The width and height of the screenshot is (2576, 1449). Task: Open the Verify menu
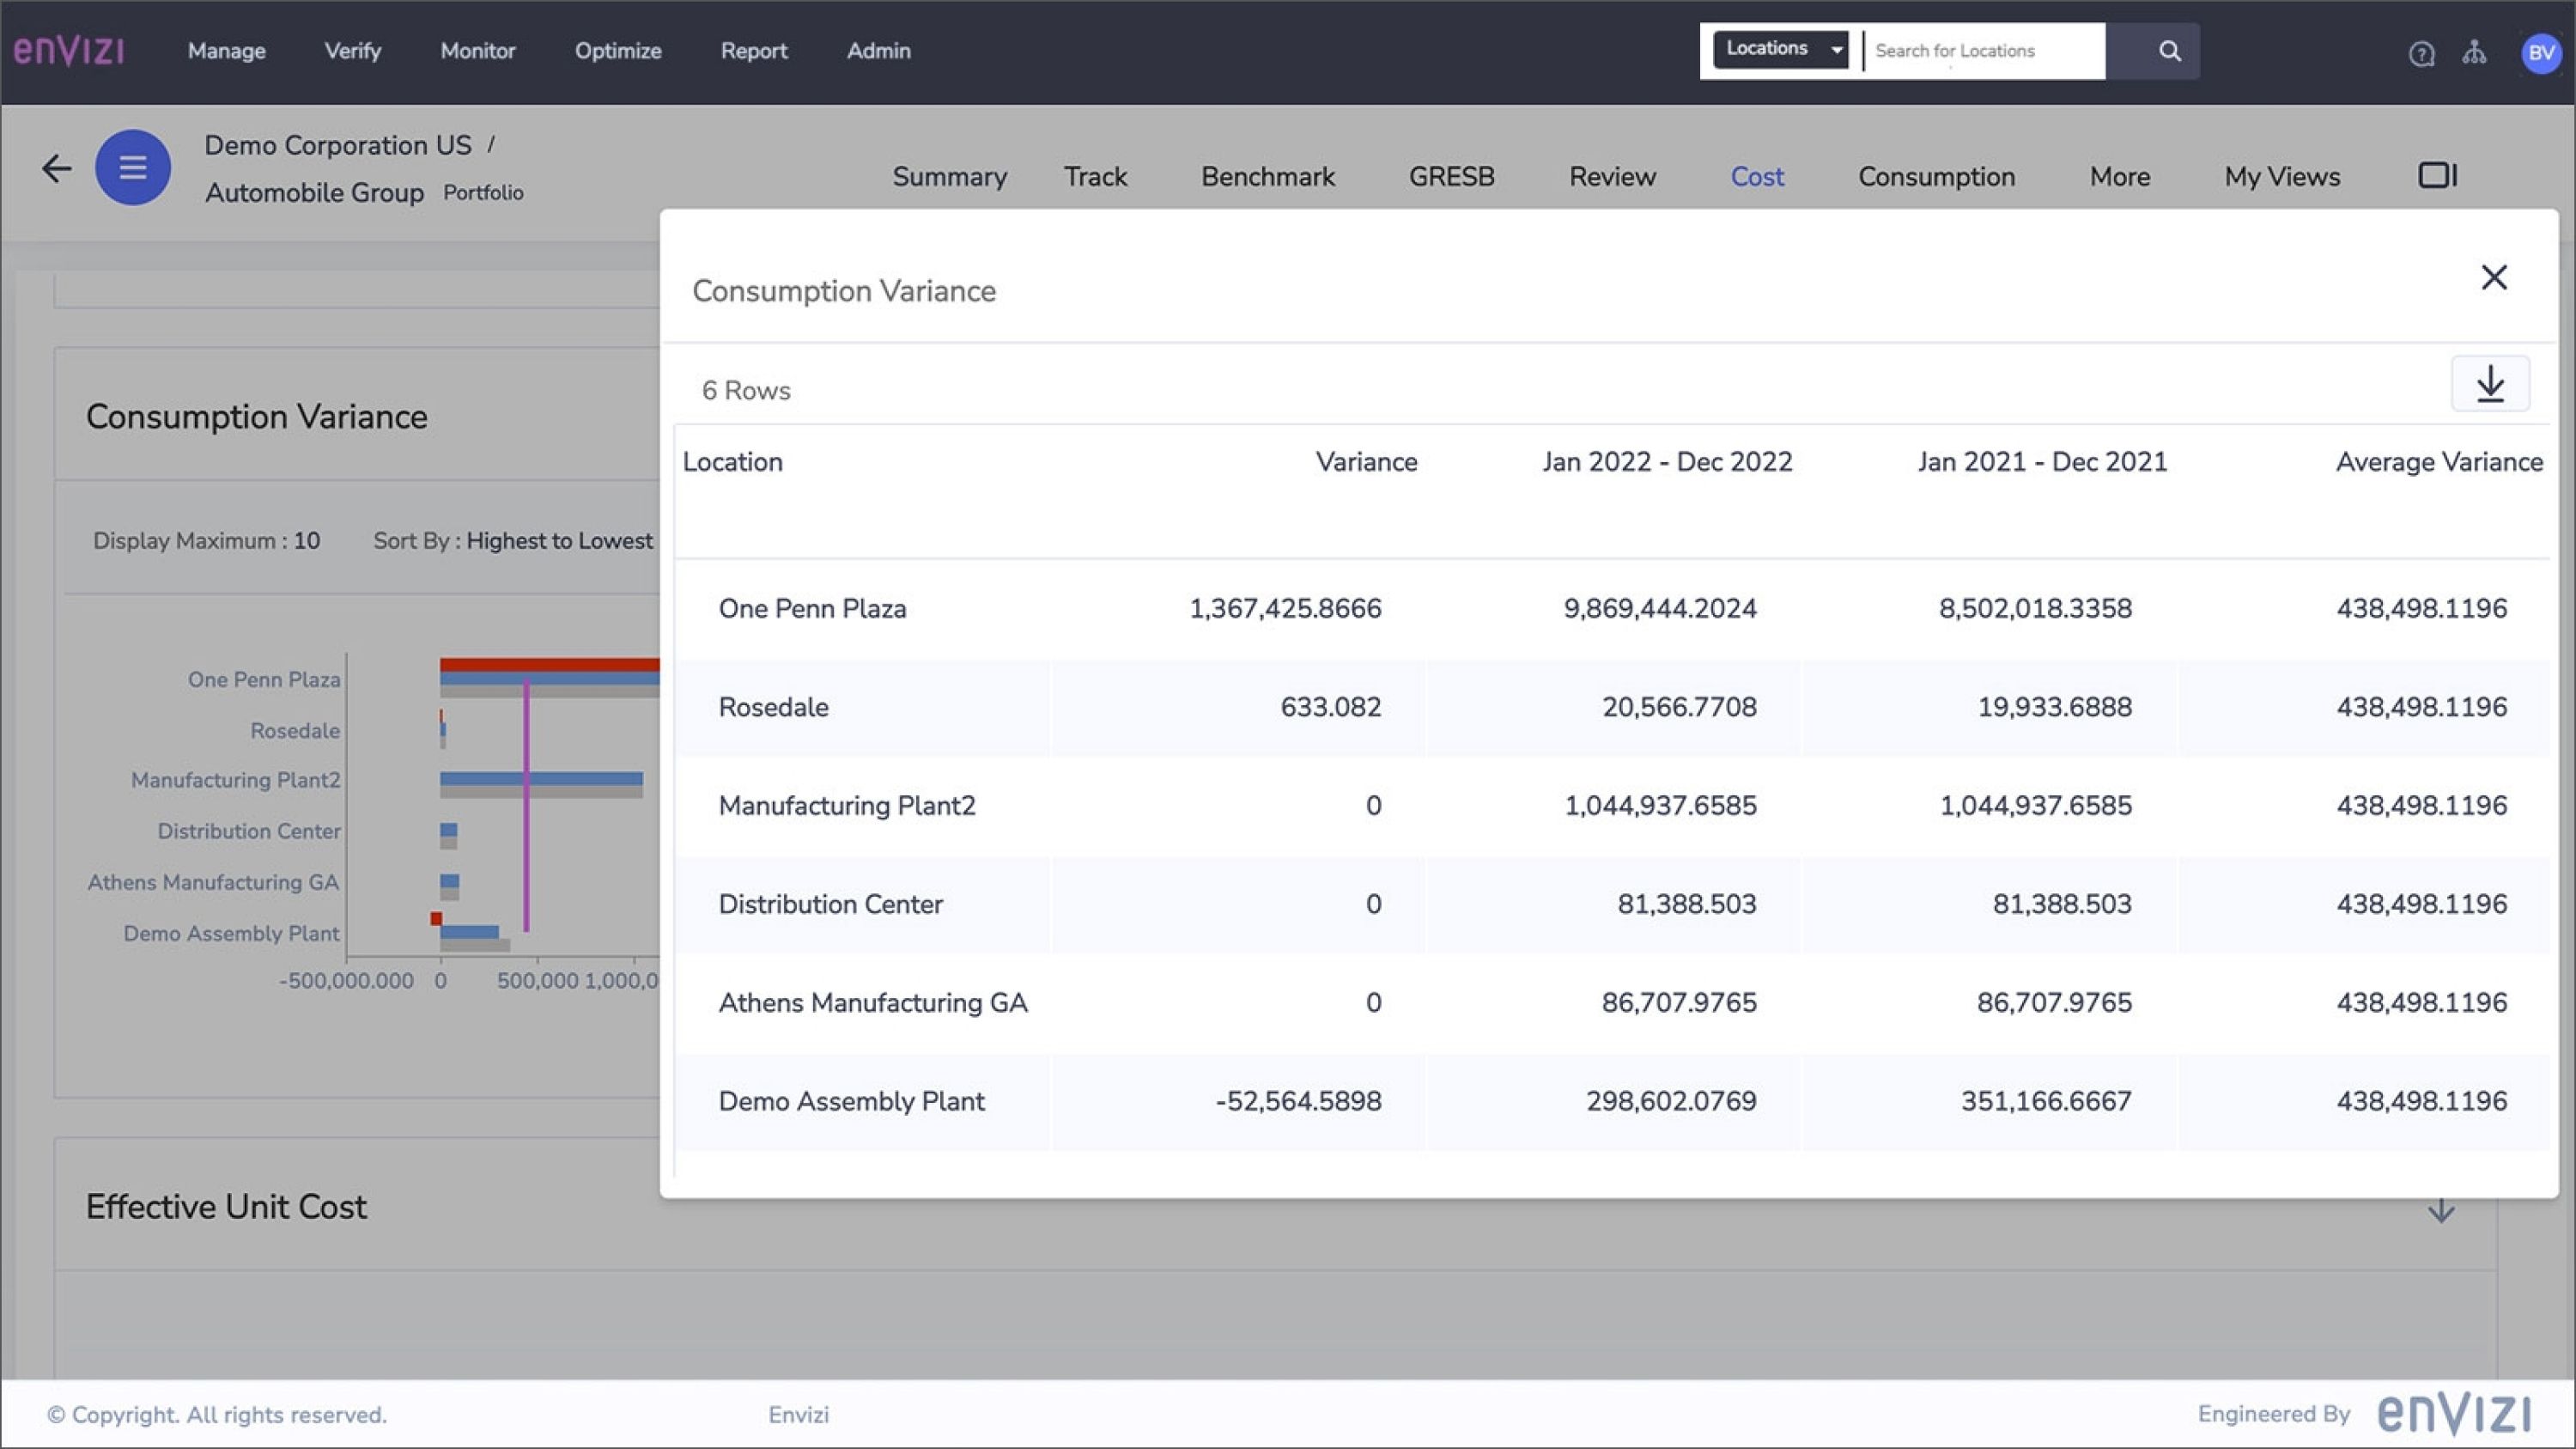353,51
